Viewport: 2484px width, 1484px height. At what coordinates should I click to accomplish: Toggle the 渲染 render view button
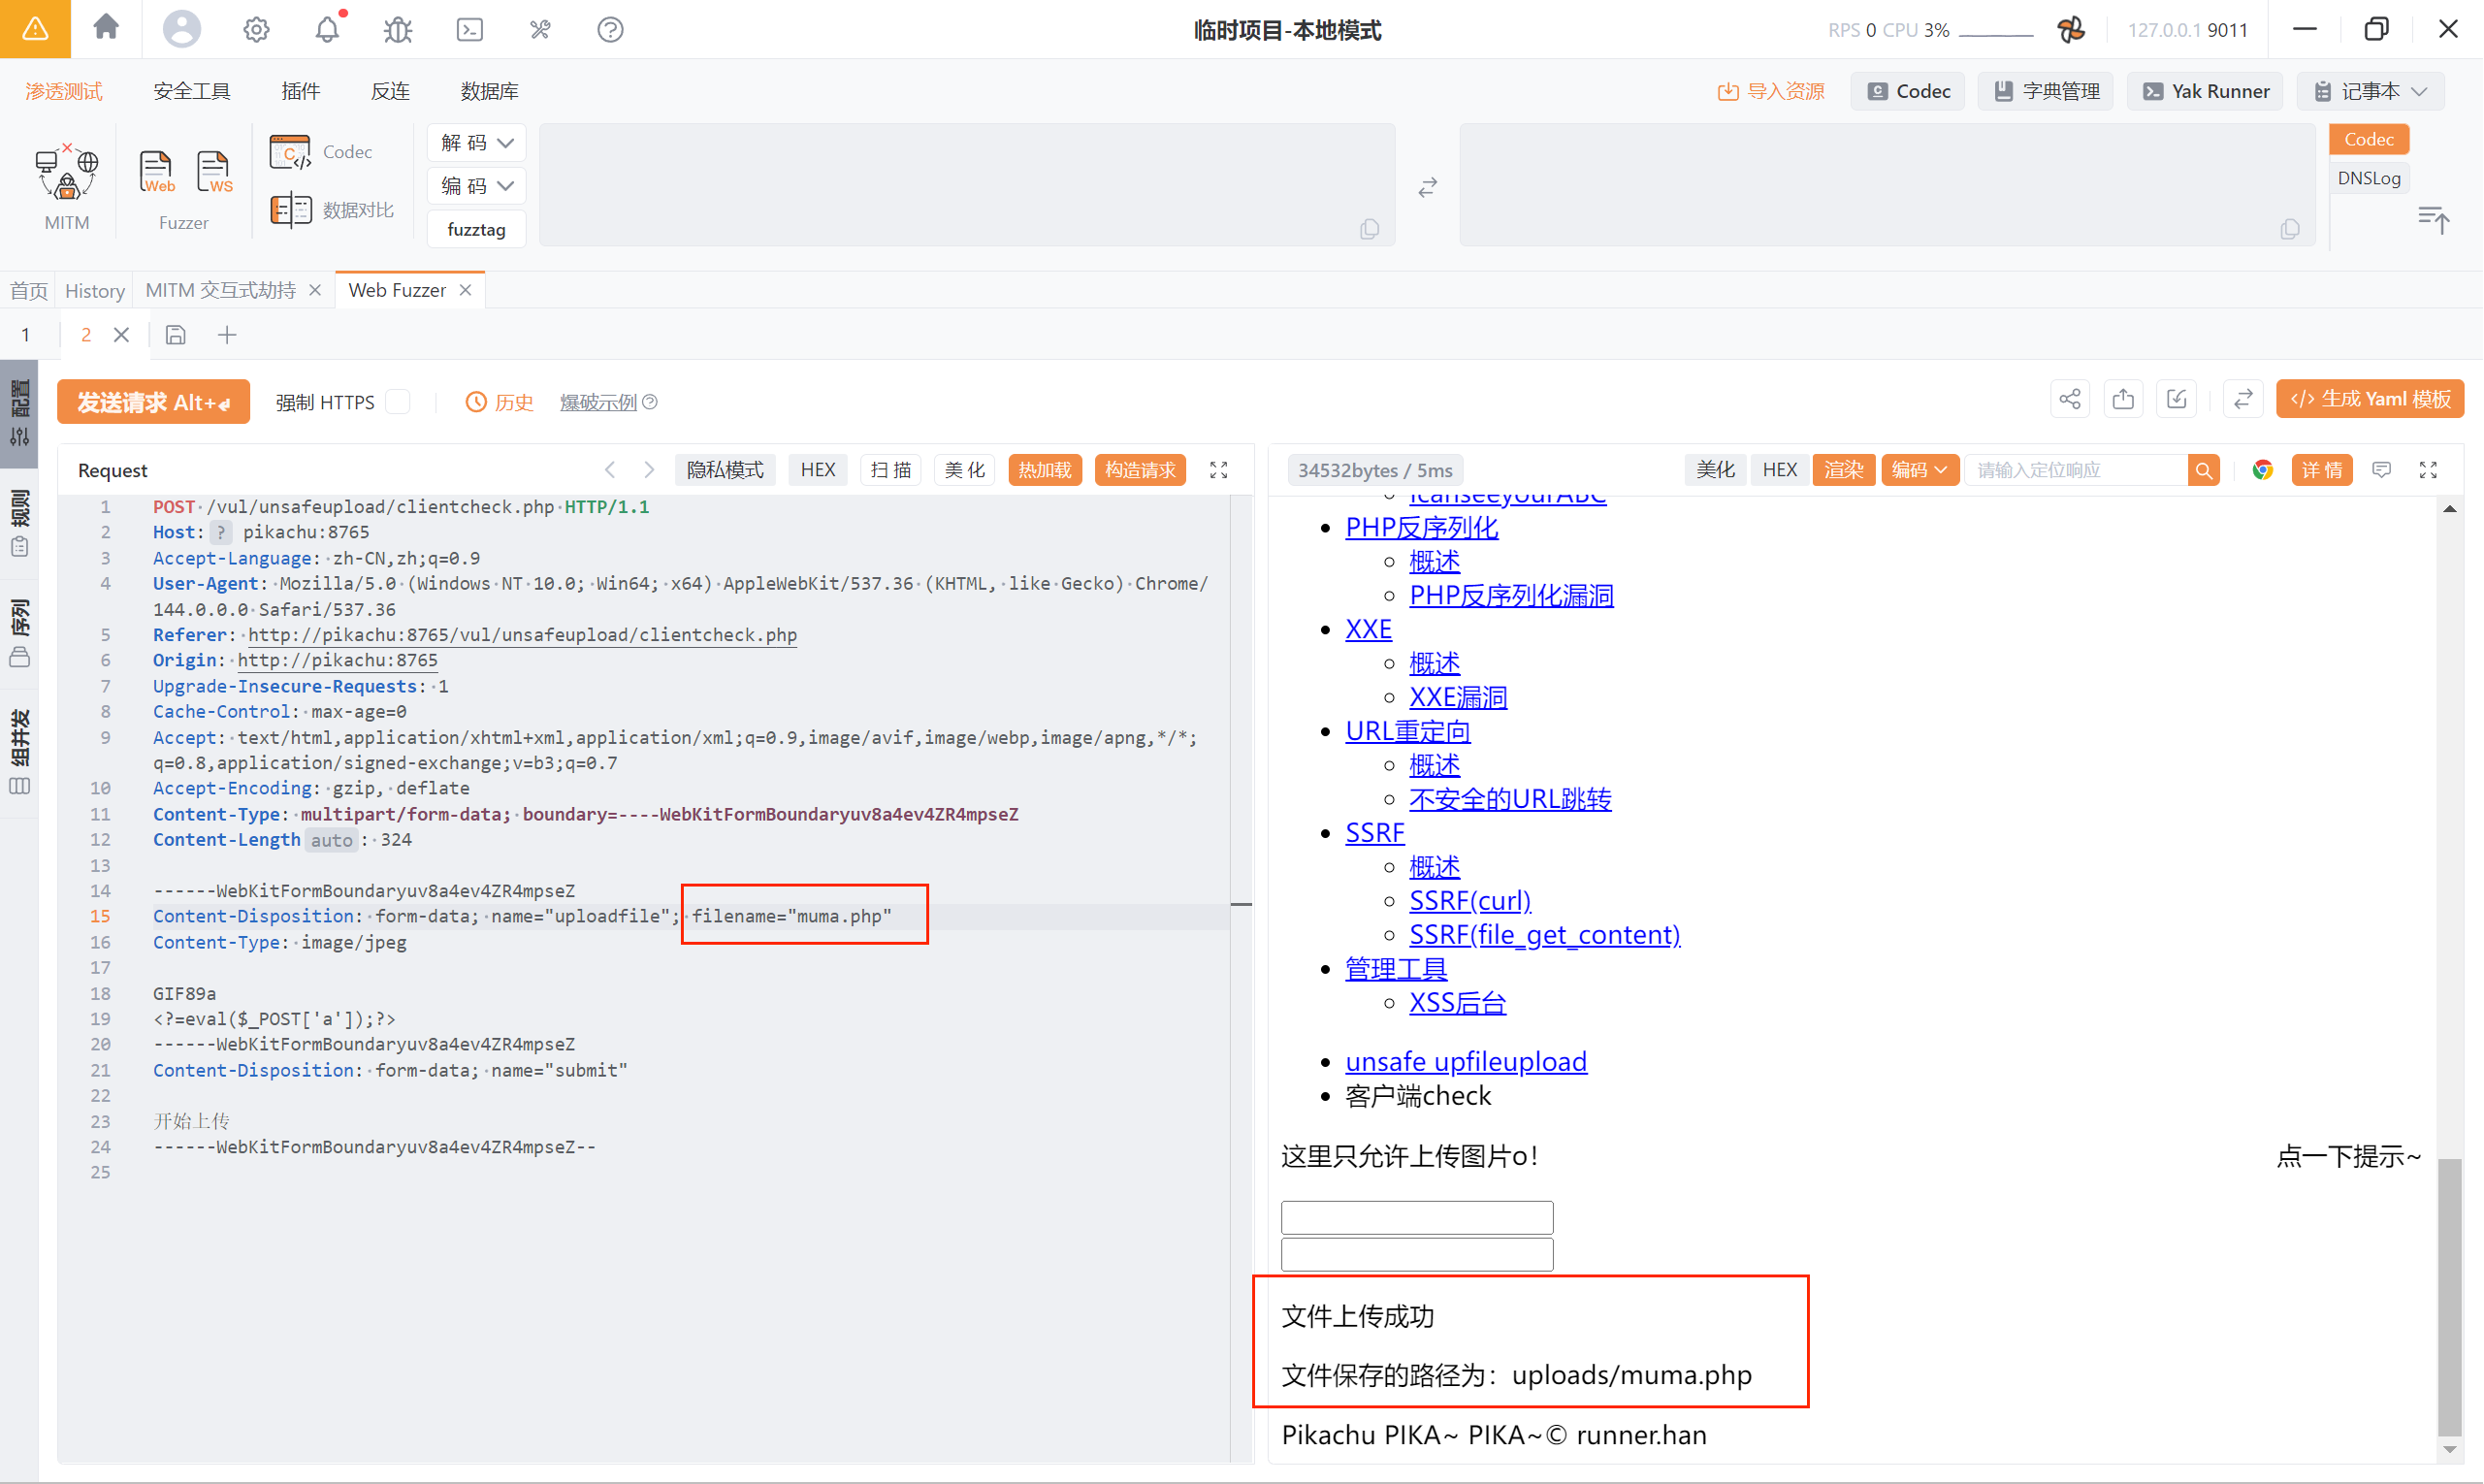coord(1842,470)
